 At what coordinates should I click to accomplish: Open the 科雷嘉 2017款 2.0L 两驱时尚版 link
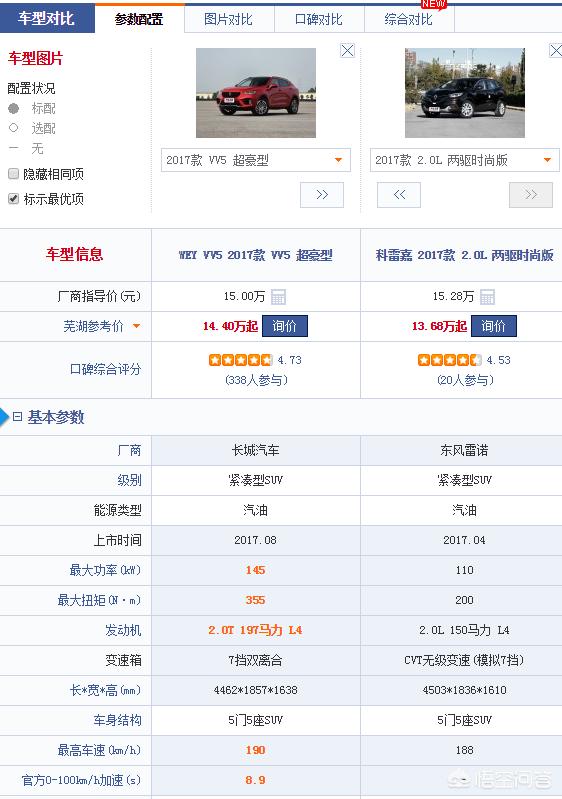464,255
